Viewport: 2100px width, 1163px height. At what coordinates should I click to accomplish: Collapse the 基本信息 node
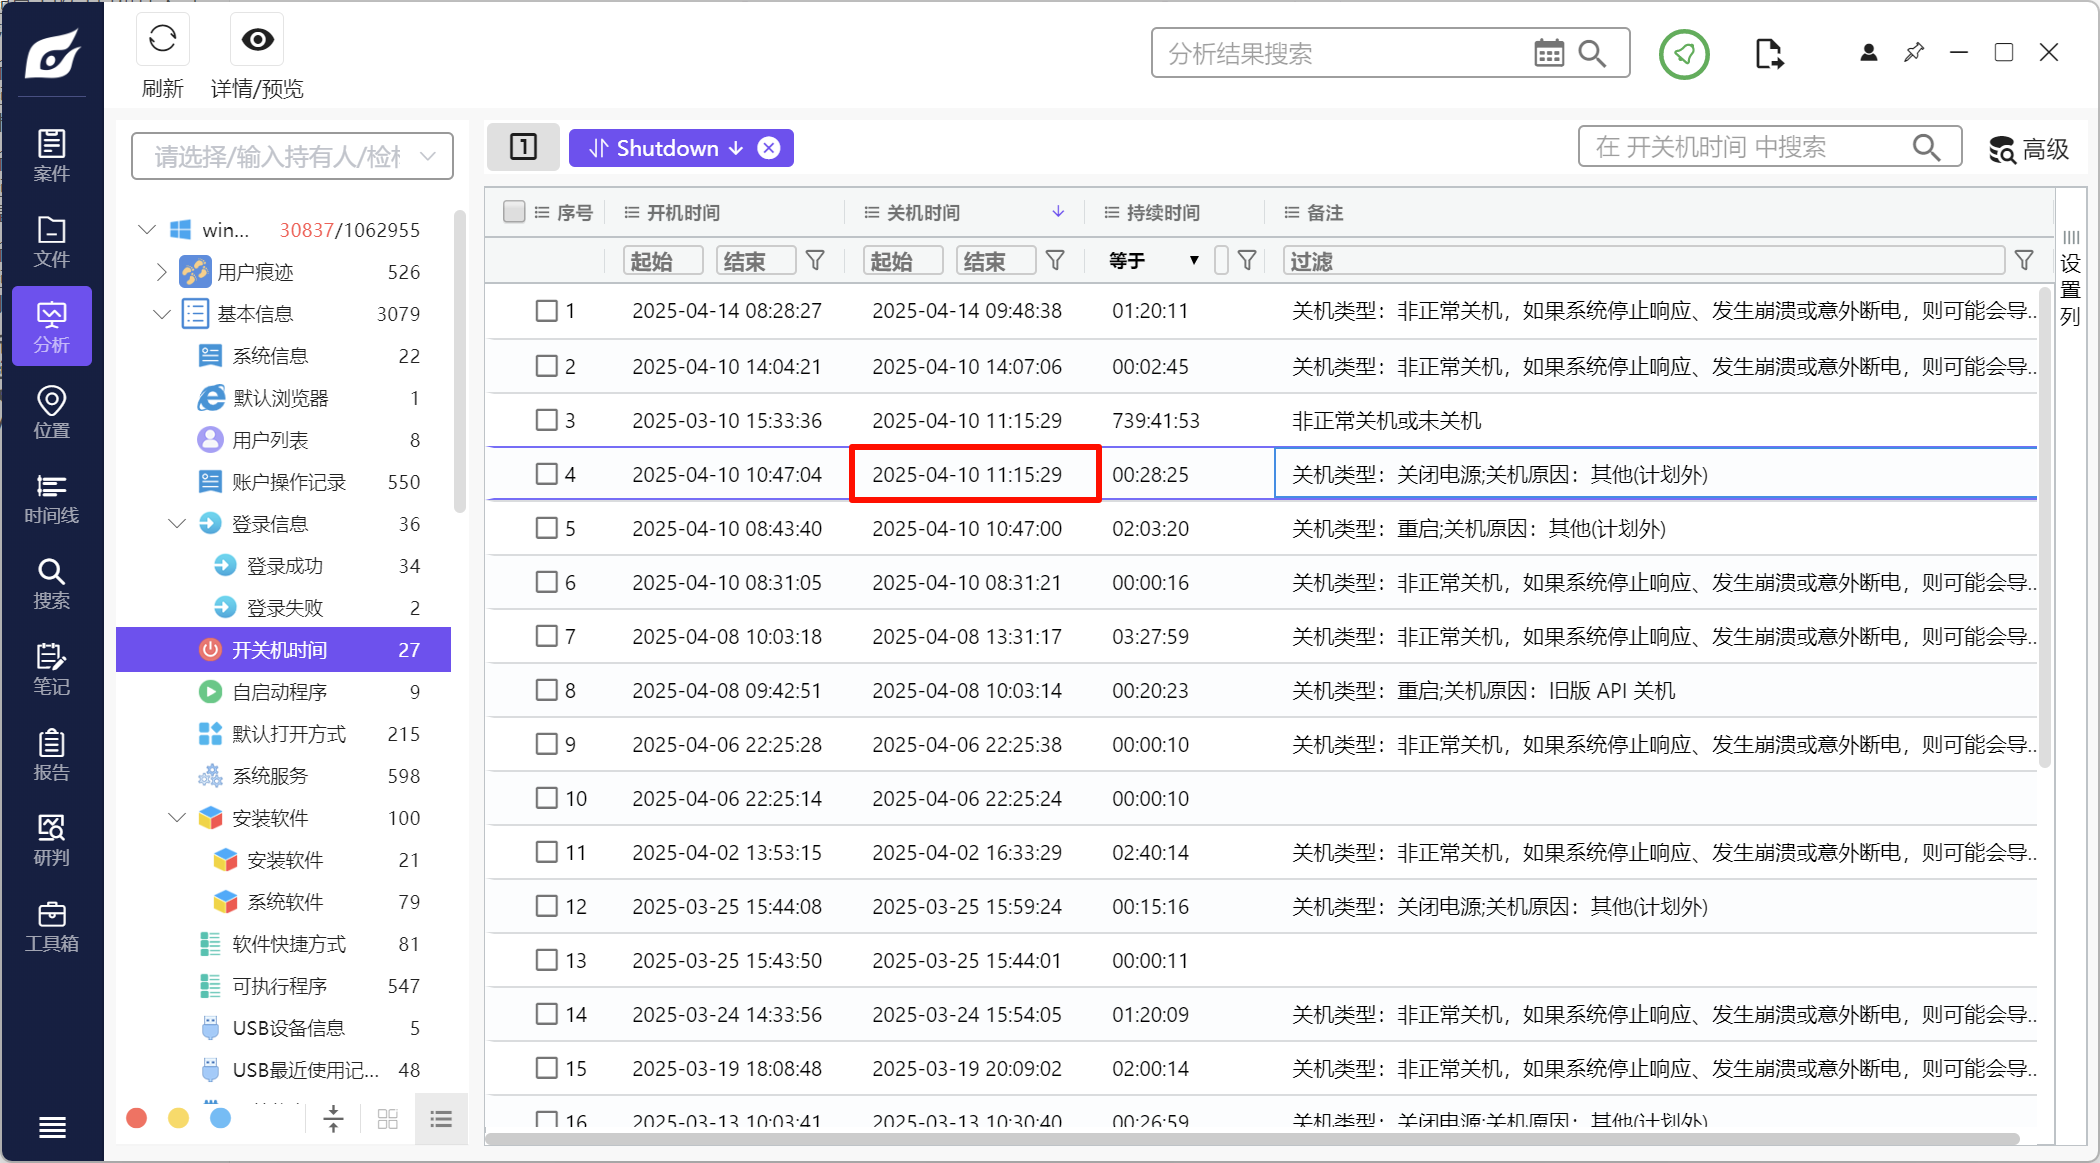(162, 314)
